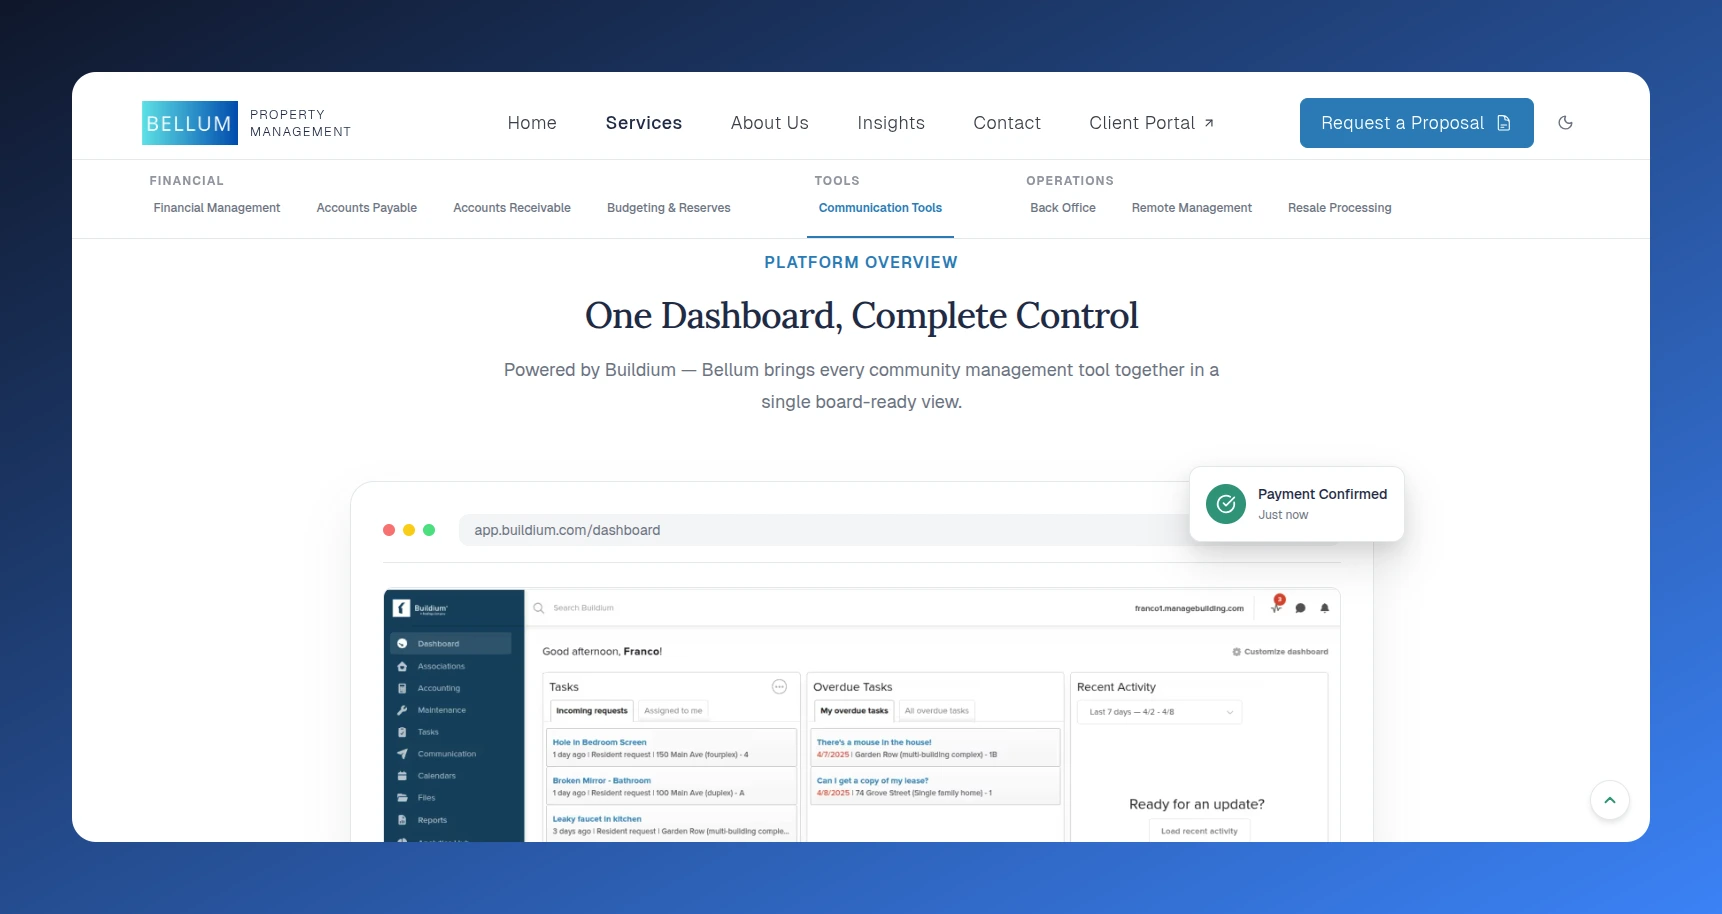Expand the Last 7 days date dropdown
Image resolution: width=1722 pixels, height=914 pixels.
1160,712
